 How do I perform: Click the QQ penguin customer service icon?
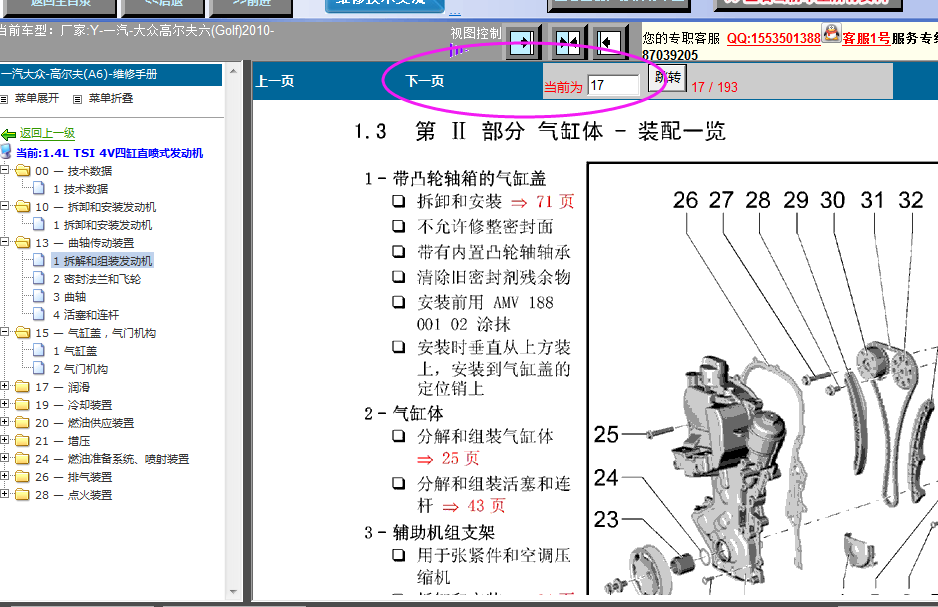coord(832,33)
